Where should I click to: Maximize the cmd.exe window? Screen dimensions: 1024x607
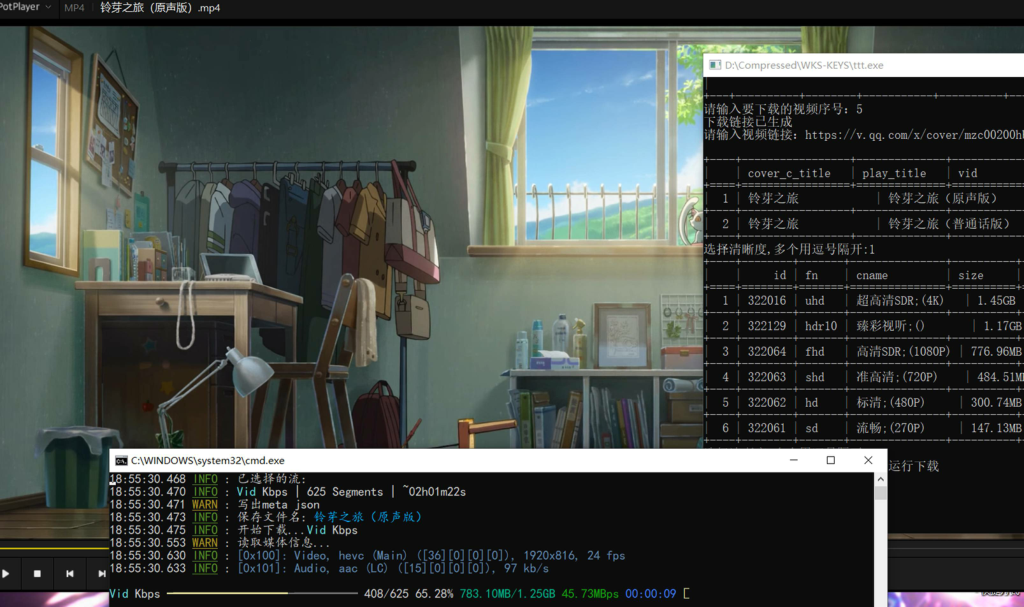pyautogui.click(x=831, y=460)
